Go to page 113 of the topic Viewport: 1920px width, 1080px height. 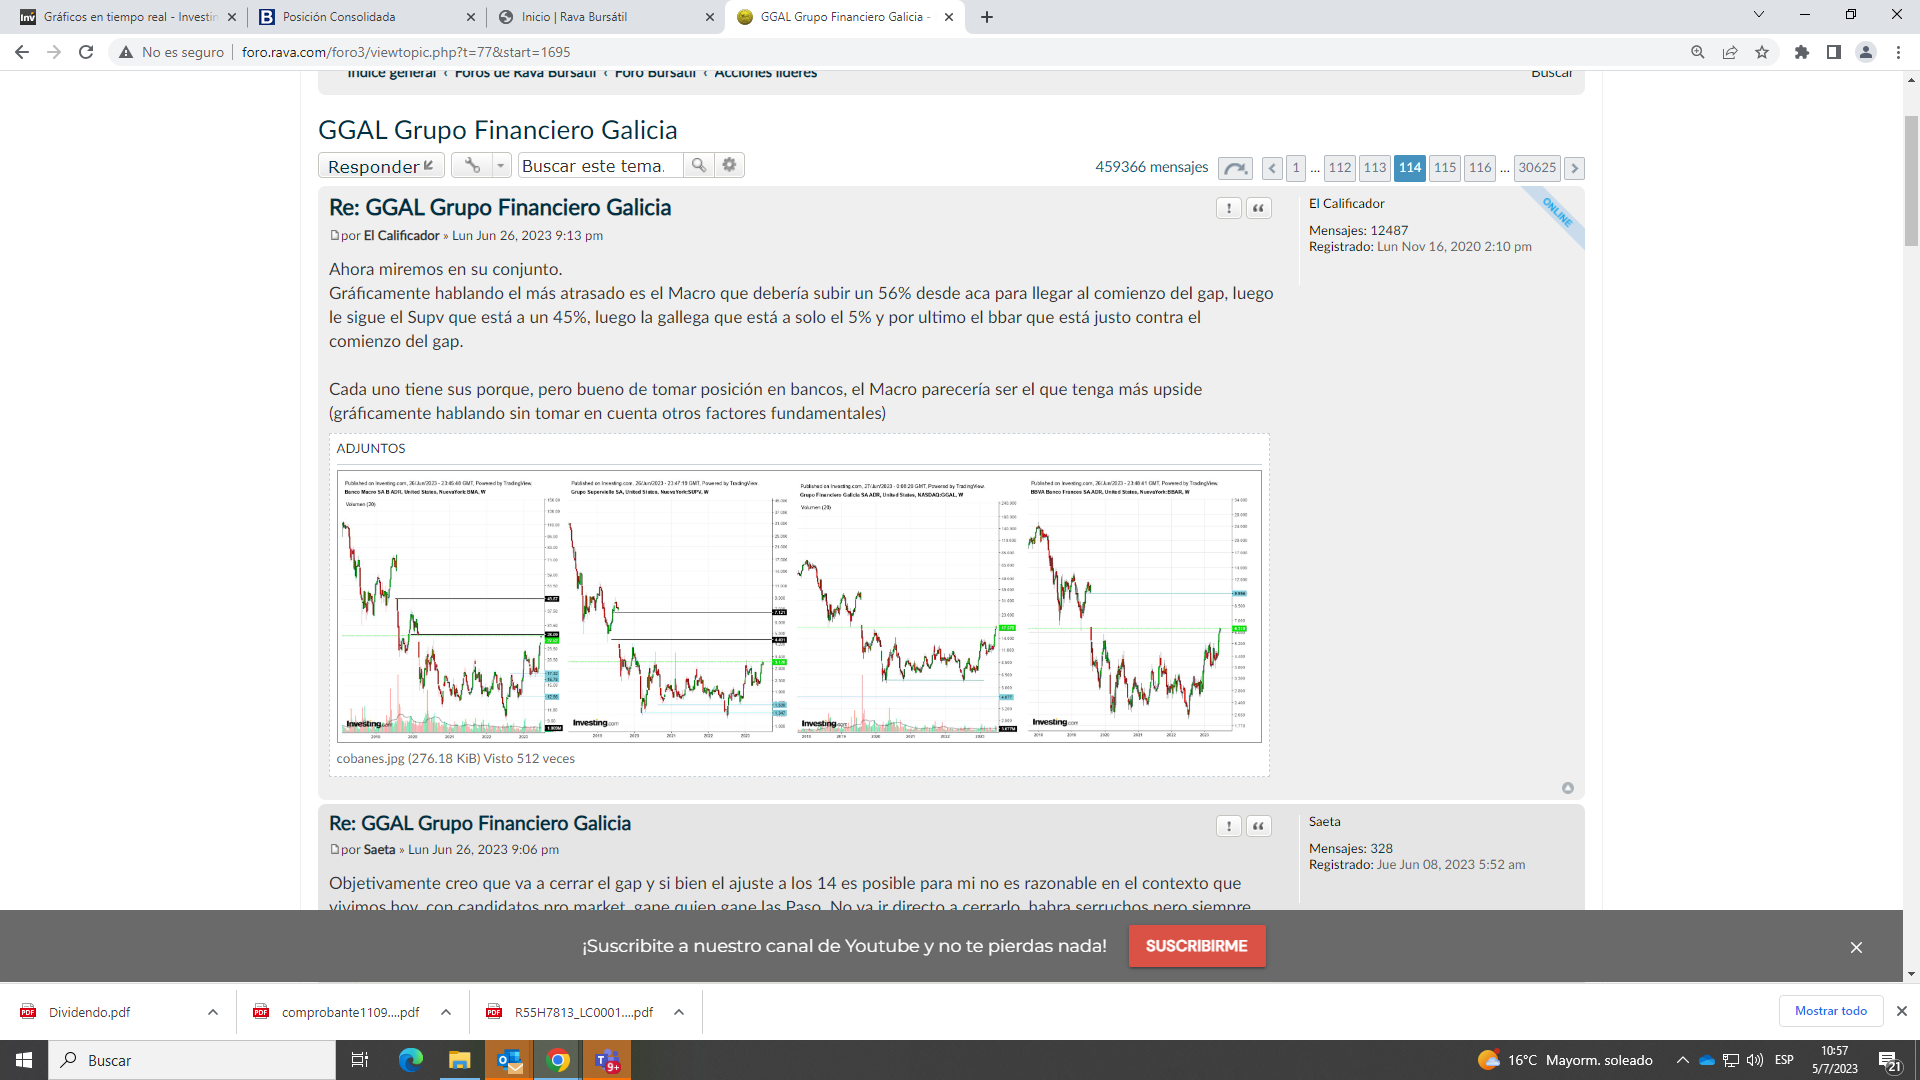pyautogui.click(x=1375, y=168)
